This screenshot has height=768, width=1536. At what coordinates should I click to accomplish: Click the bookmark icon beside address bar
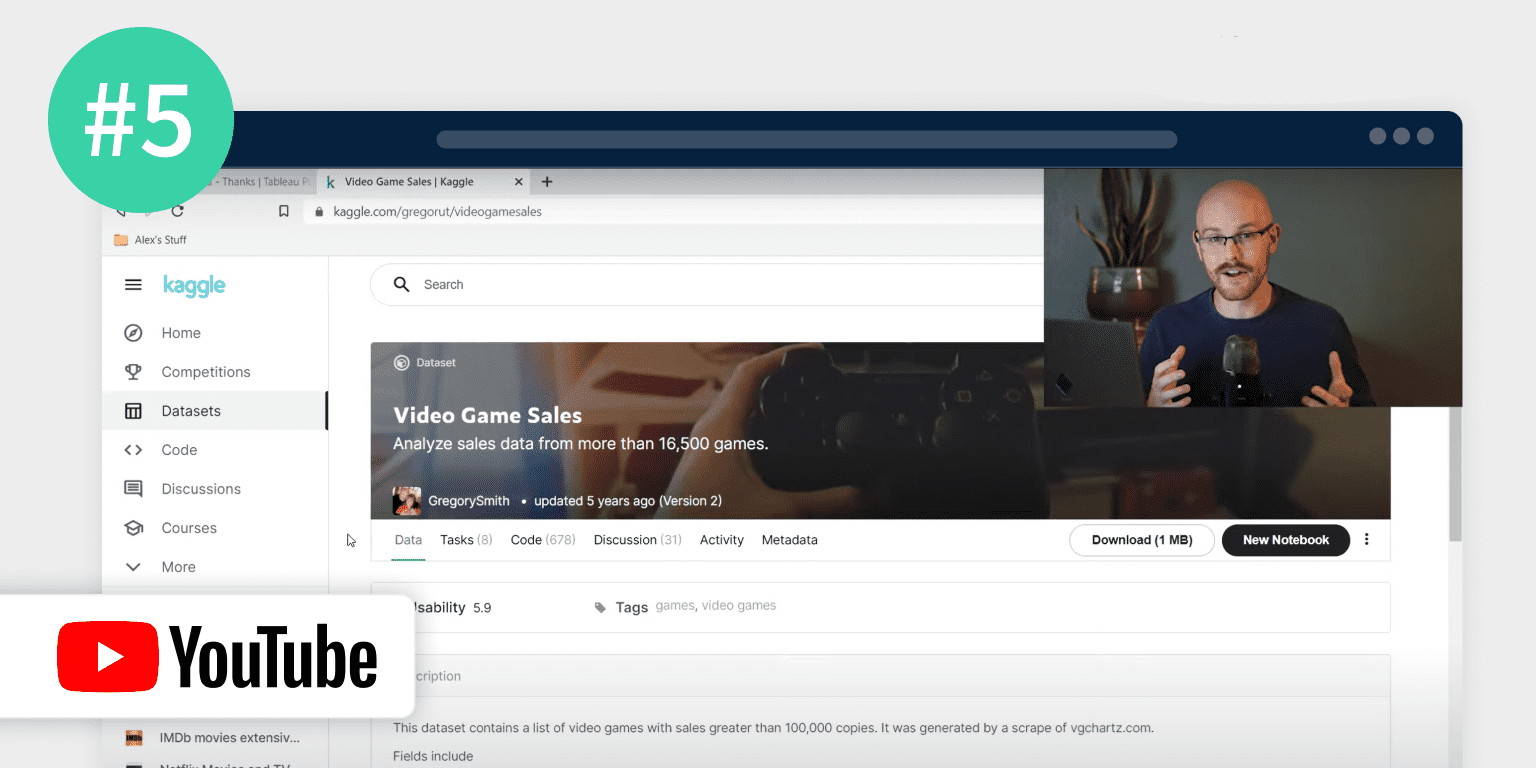pos(284,211)
